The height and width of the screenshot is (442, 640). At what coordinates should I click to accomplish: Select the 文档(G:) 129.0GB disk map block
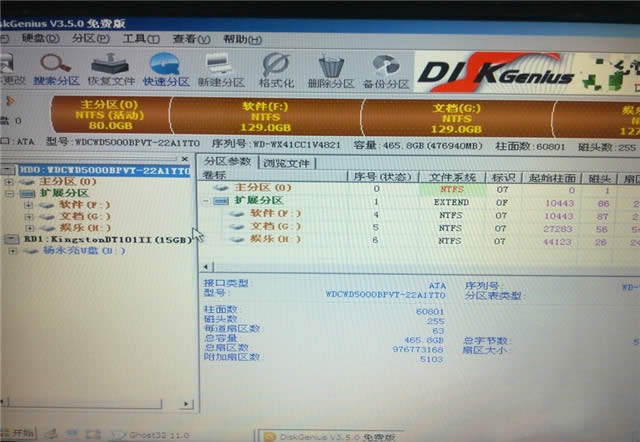457,116
